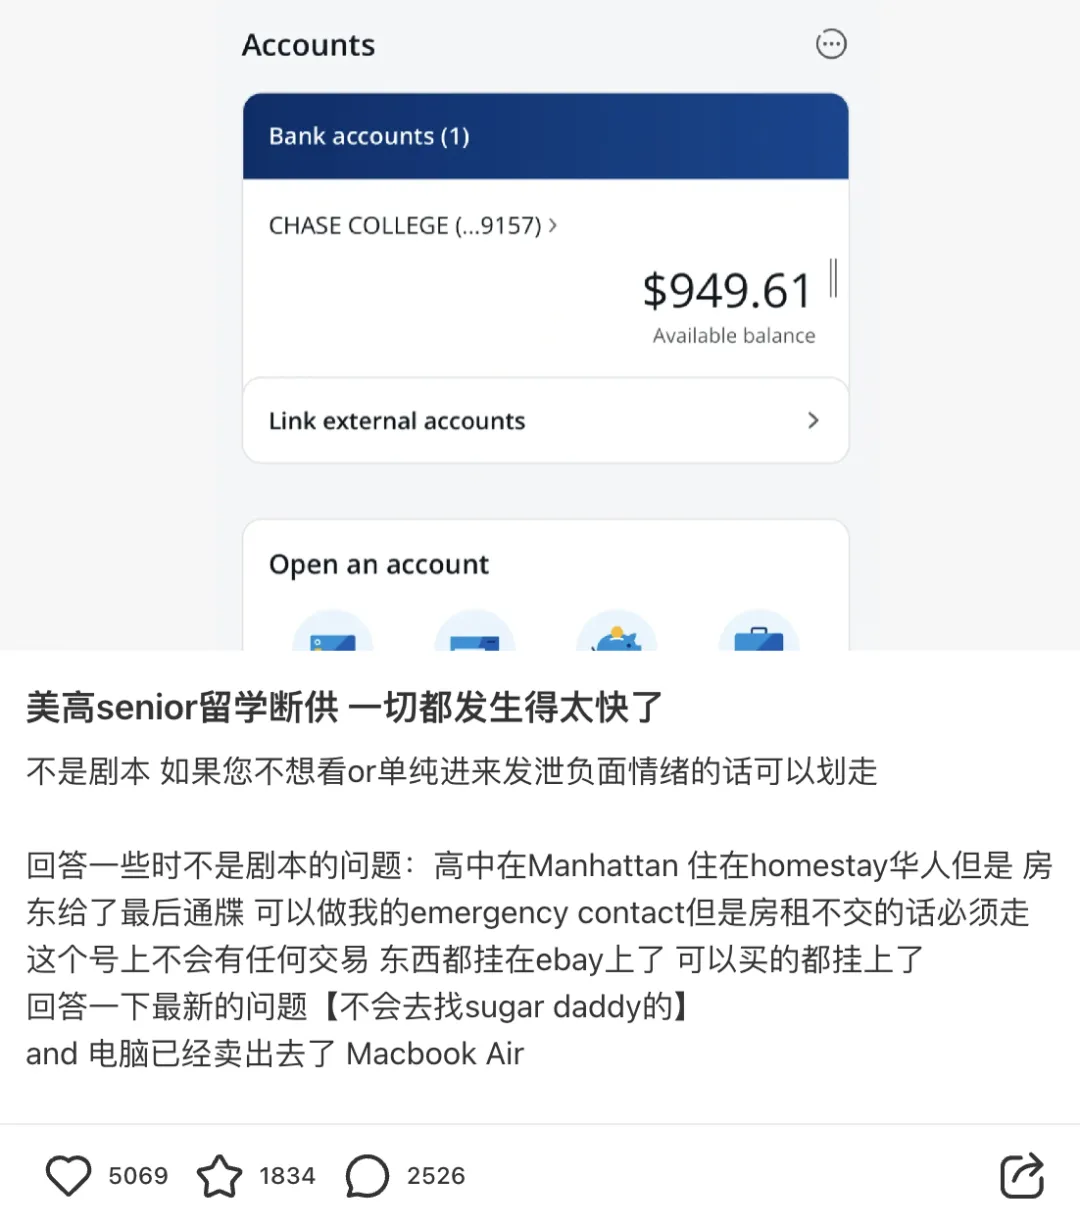Open the Link external accounts row
Image resolution: width=1080 pixels, height=1227 pixels.
point(398,421)
